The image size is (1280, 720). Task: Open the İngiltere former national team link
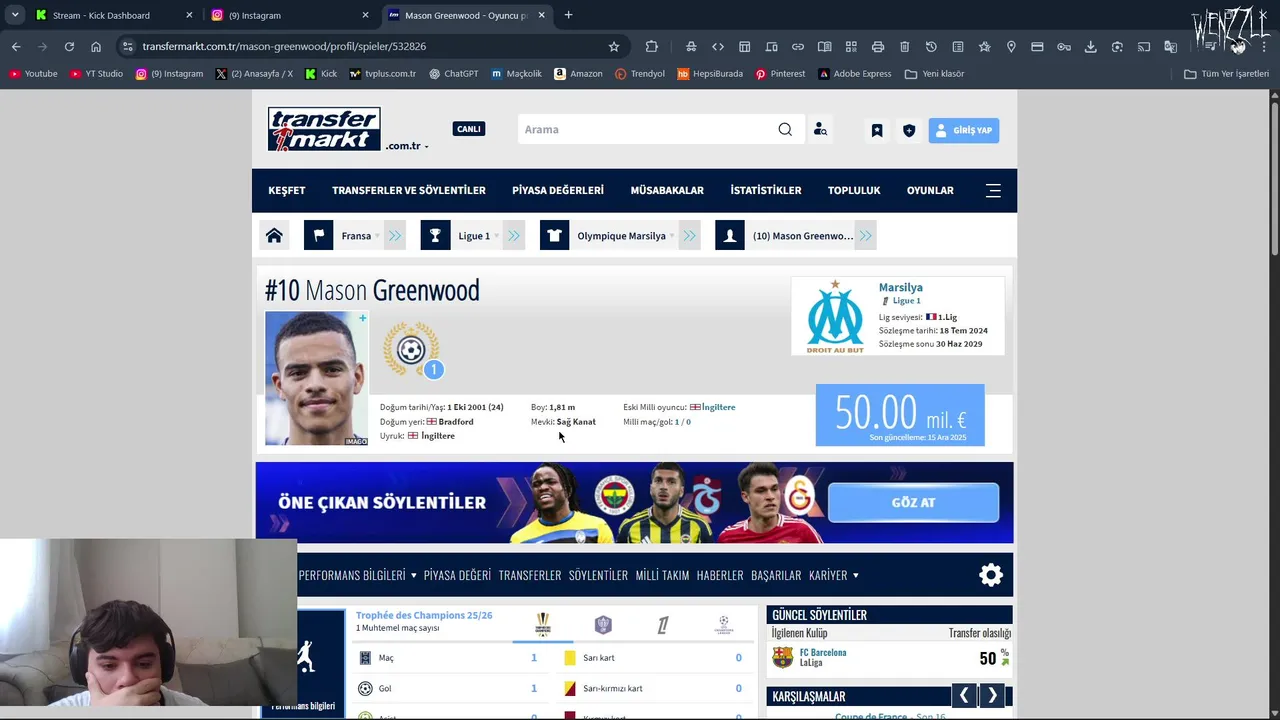tap(718, 407)
